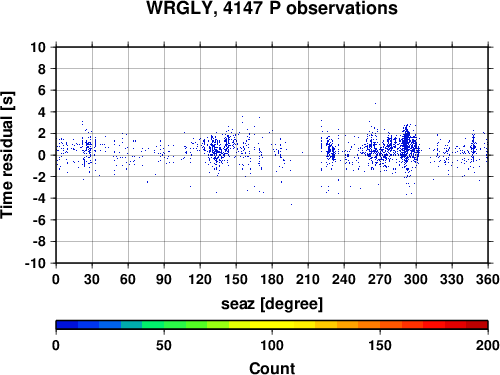This screenshot has width=500, height=375.
Task: Click the dark red end of colorbar
Action: point(477,325)
